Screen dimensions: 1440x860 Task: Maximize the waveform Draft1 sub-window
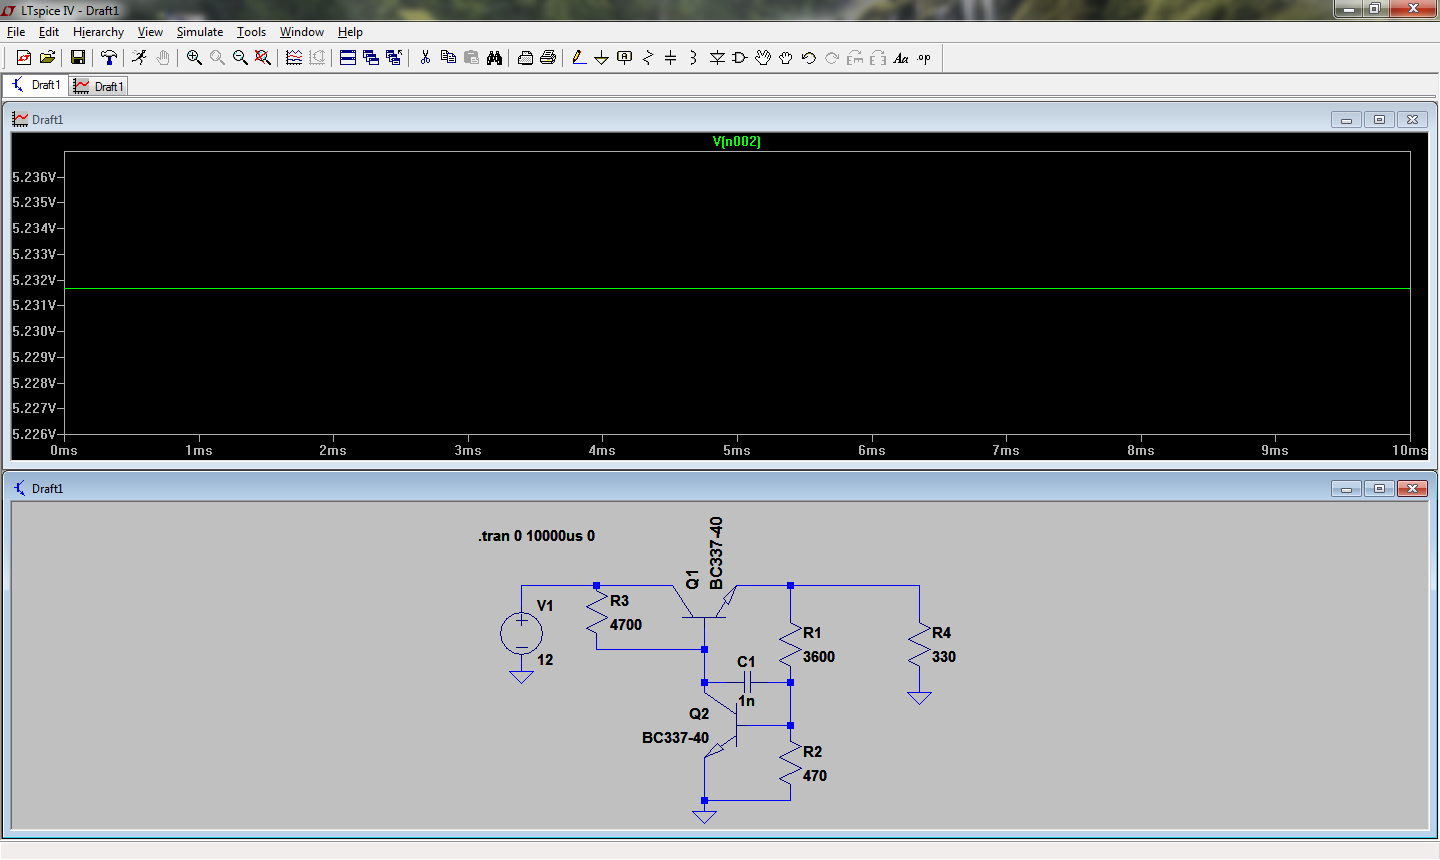pos(1379,120)
